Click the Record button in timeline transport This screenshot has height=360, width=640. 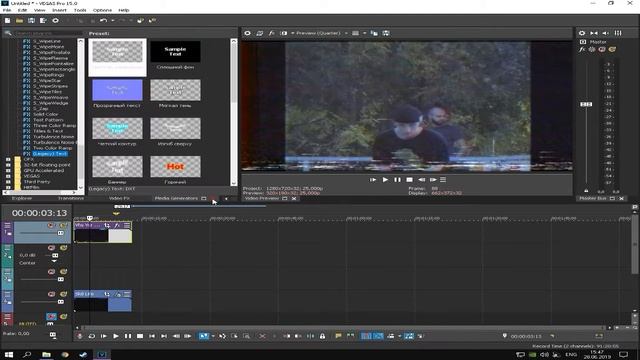(x=80, y=336)
